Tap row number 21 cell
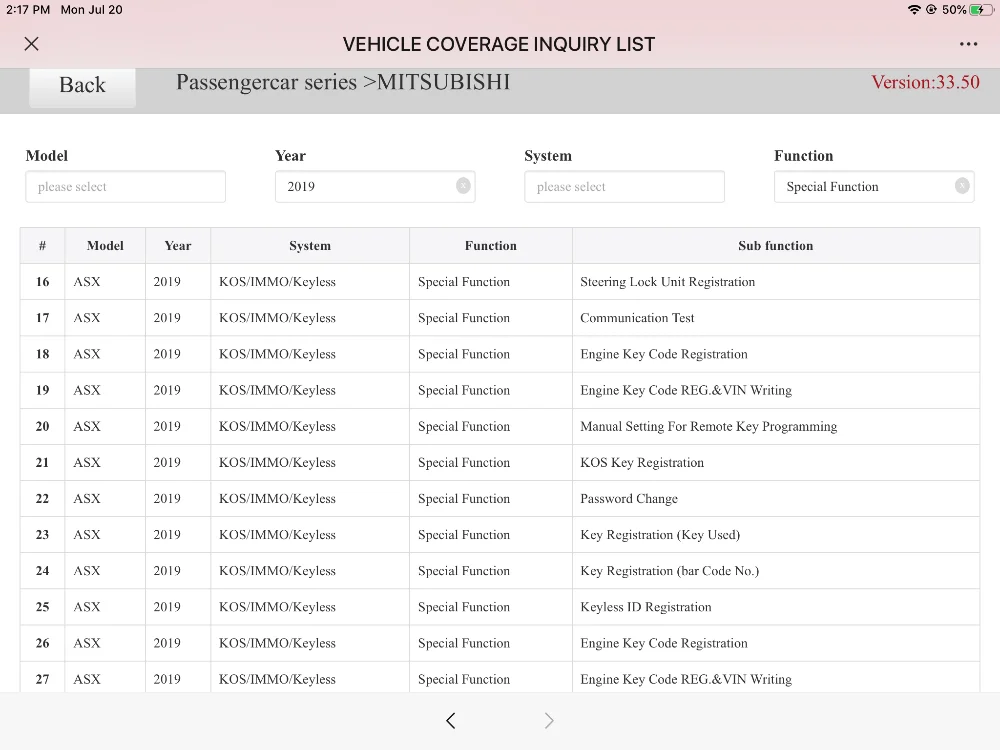Image resolution: width=1000 pixels, height=750 pixels. (x=42, y=462)
